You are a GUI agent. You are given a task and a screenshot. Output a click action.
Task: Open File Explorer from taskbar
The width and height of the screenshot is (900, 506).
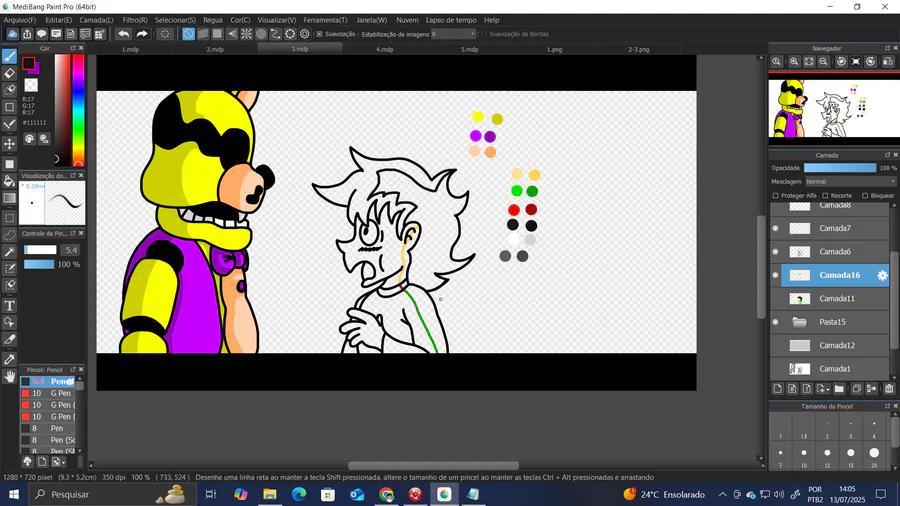269,495
